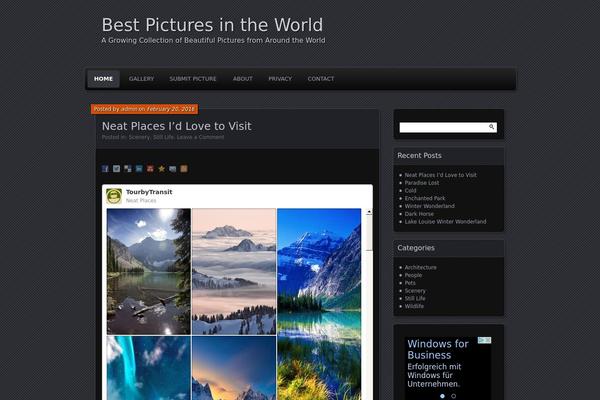Click the admin author link

(129, 109)
